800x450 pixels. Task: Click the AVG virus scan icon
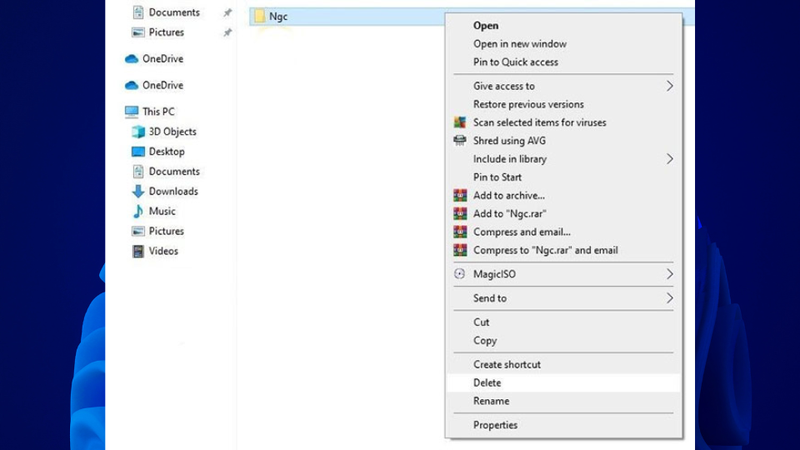coord(460,122)
